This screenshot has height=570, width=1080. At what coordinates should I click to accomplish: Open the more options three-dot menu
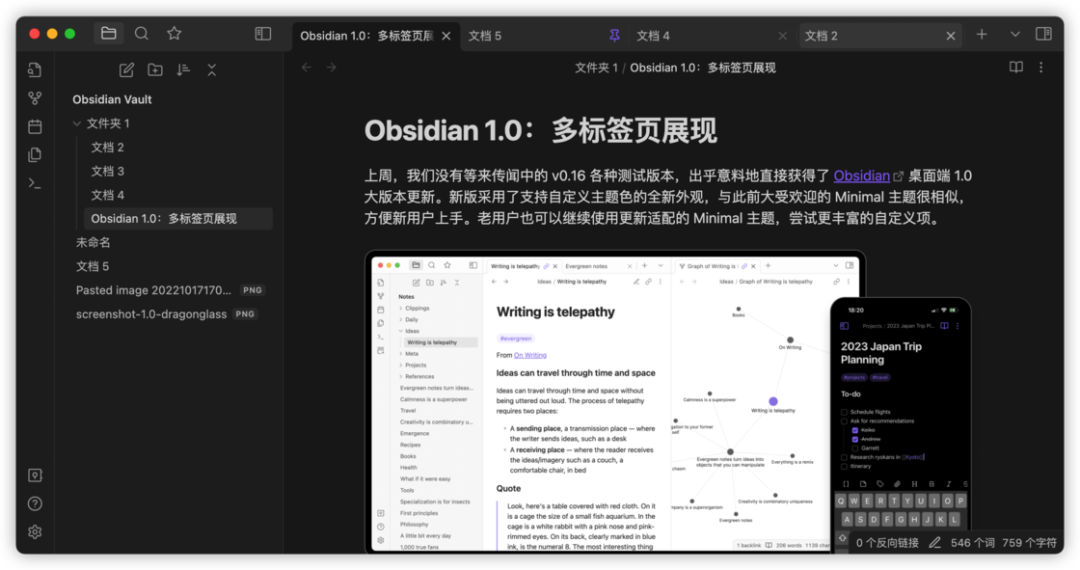pyautogui.click(x=1041, y=67)
